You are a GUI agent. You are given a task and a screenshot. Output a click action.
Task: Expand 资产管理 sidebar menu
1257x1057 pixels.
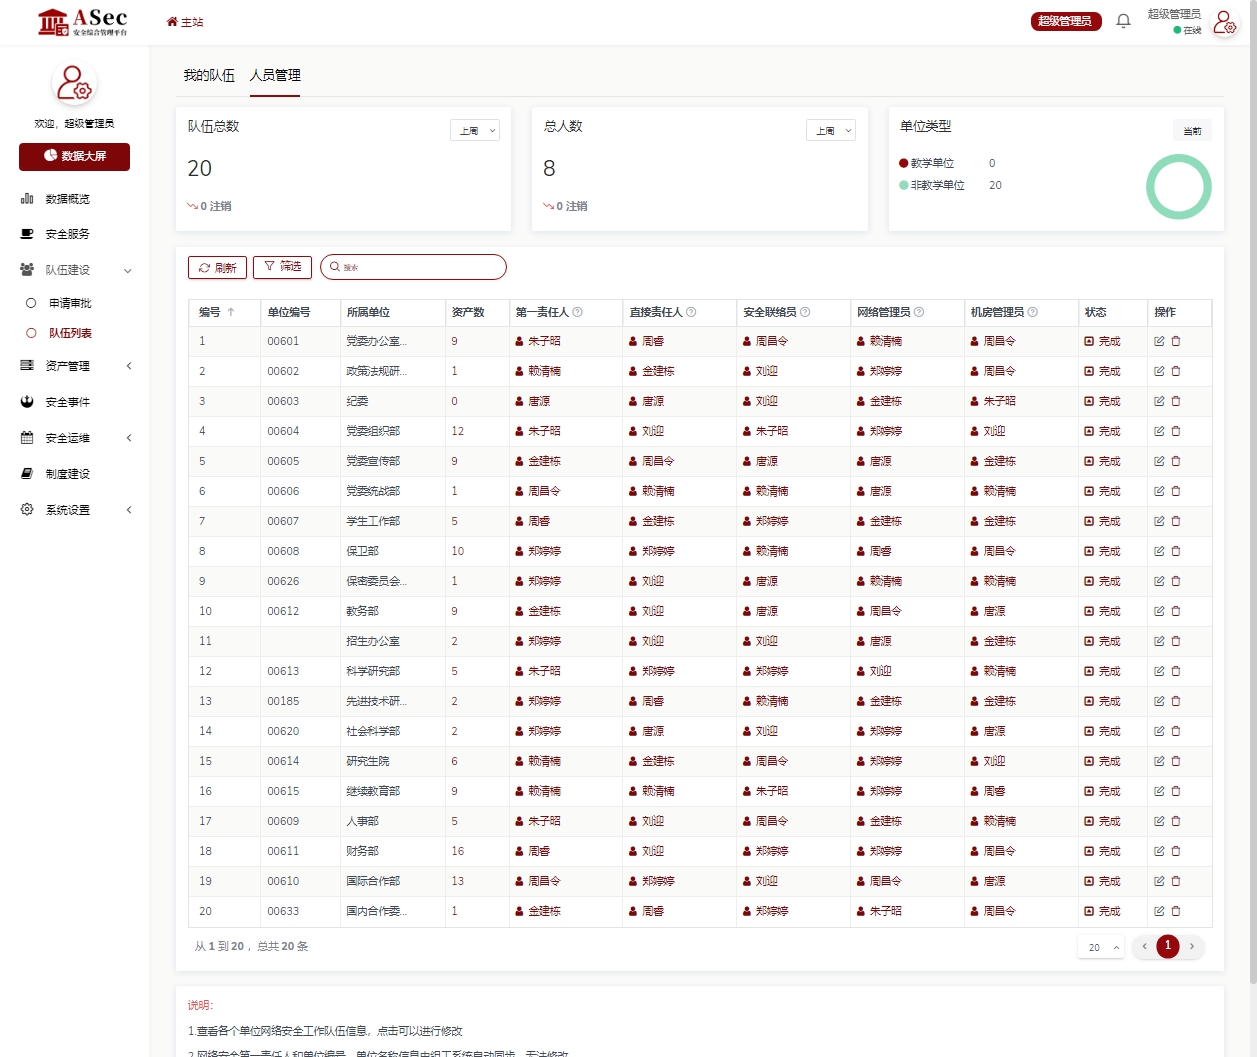coord(75,366)
